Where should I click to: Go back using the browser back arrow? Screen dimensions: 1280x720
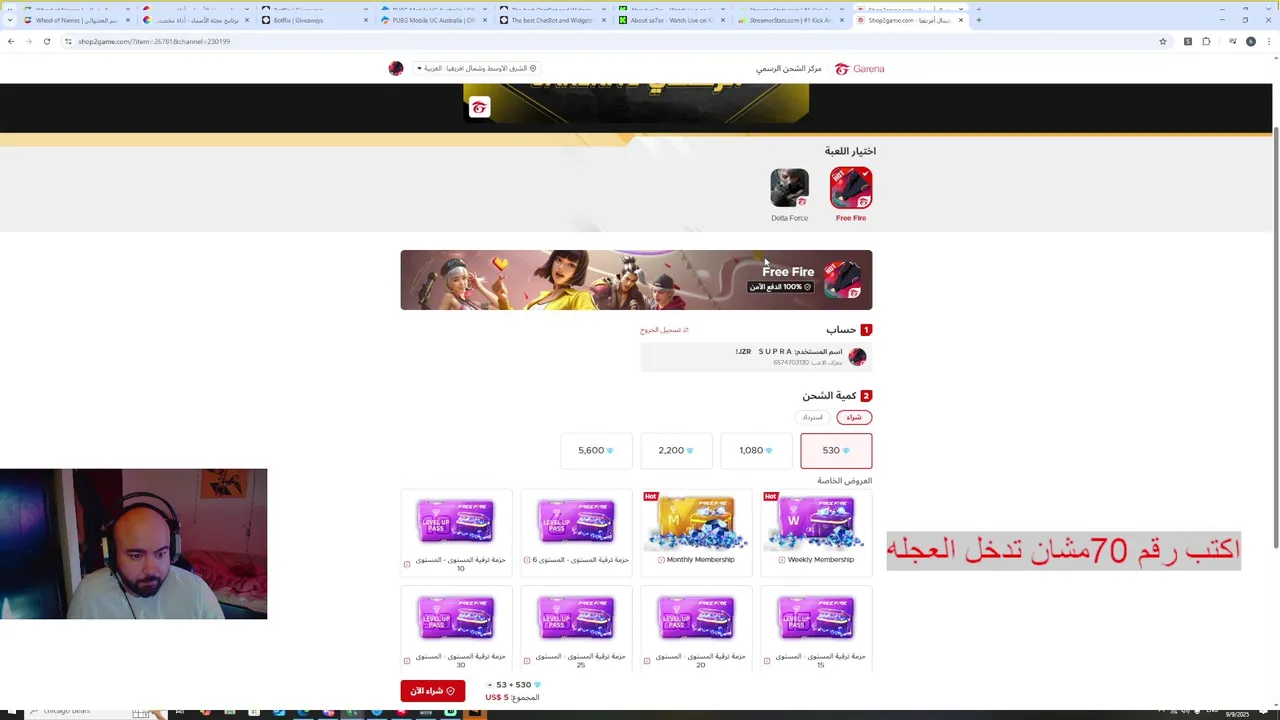point(11,42)
